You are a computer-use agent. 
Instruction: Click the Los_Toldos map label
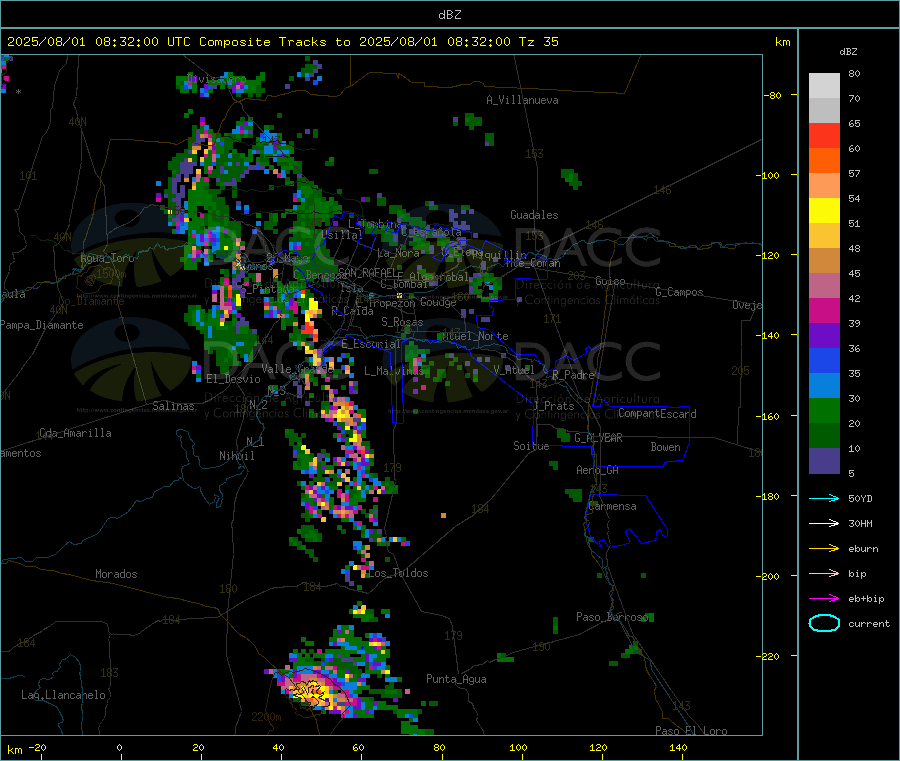coord(398,573)
